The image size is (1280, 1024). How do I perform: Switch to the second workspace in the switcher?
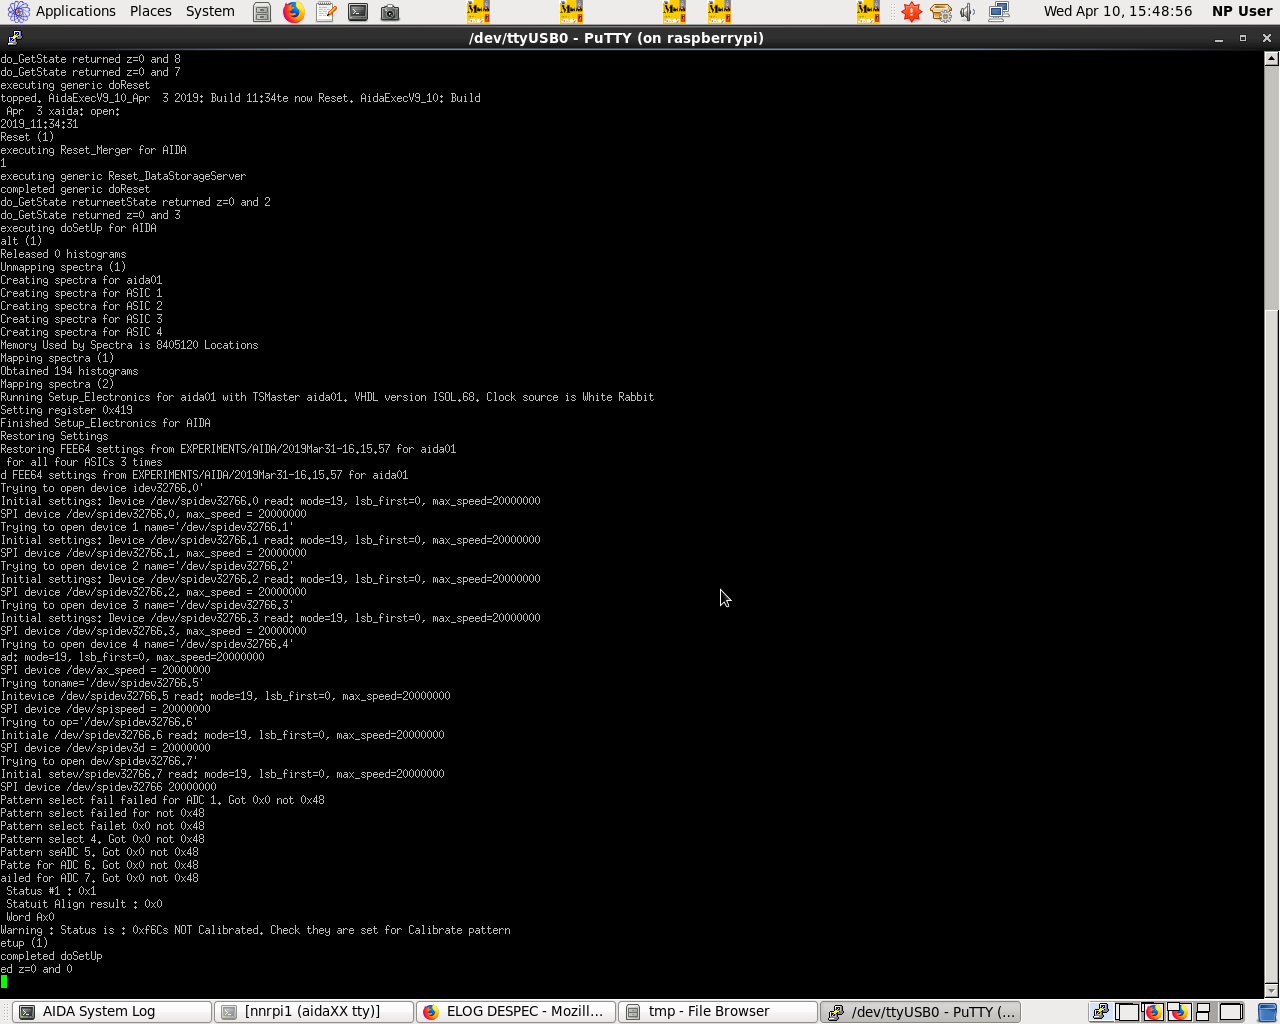coord(1127,1012)
